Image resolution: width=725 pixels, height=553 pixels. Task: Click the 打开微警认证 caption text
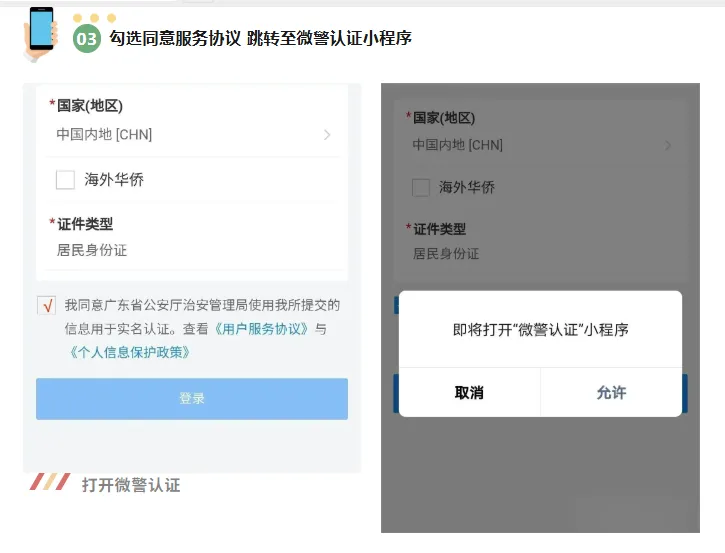click(x=131, y=485)
